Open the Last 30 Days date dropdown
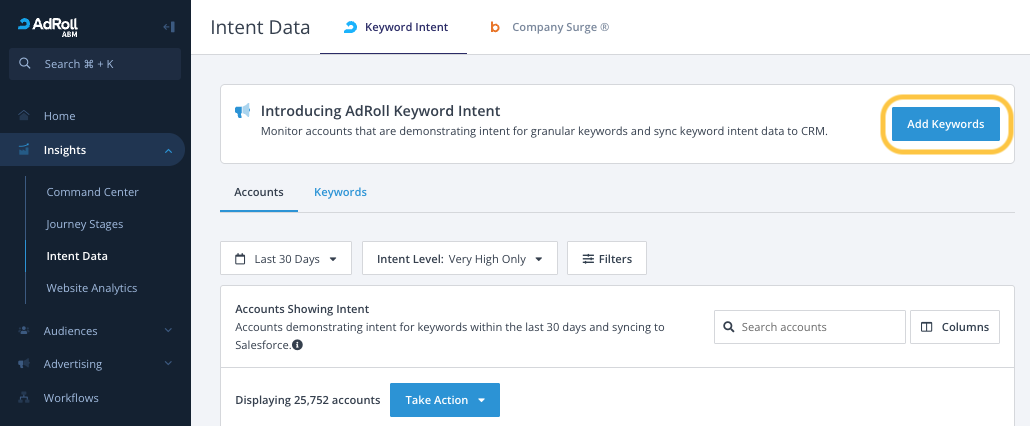Image resolution: width=1030 pixels, height=426 pixels. pyautogui.click(x=285, y=259)
